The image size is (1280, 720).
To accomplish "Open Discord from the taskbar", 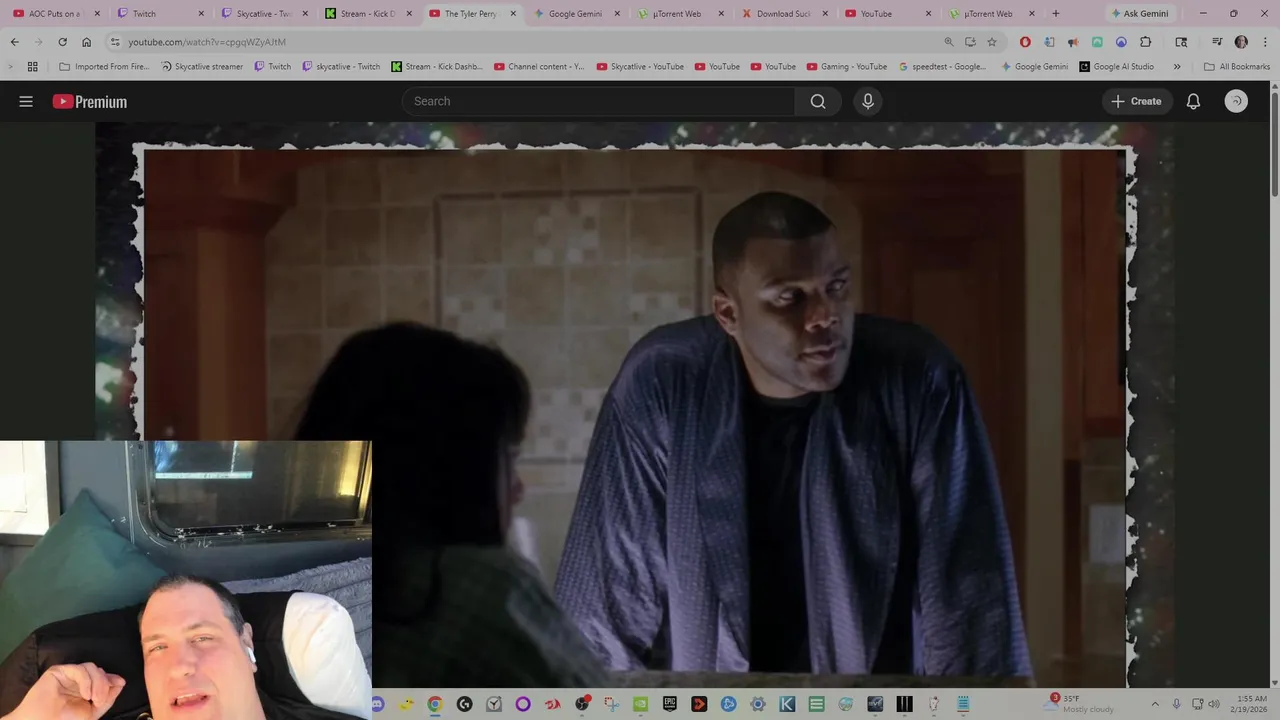I will (x=377, y=704).
